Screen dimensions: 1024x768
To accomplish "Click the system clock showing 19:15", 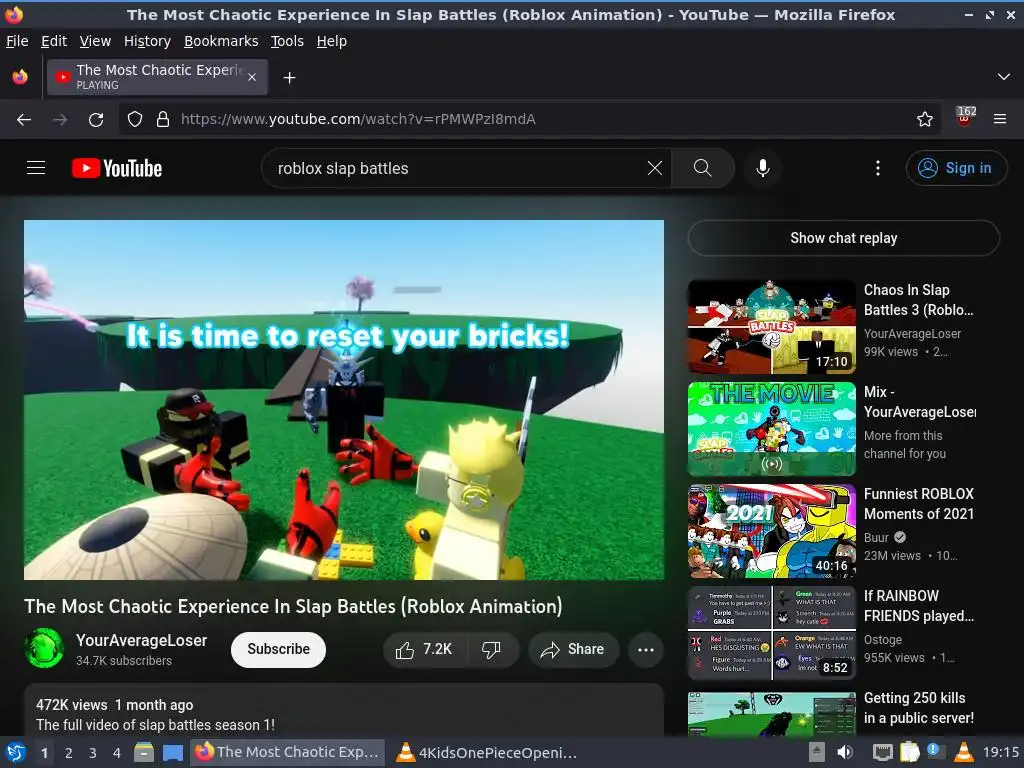I will (x=1001, y=752).
